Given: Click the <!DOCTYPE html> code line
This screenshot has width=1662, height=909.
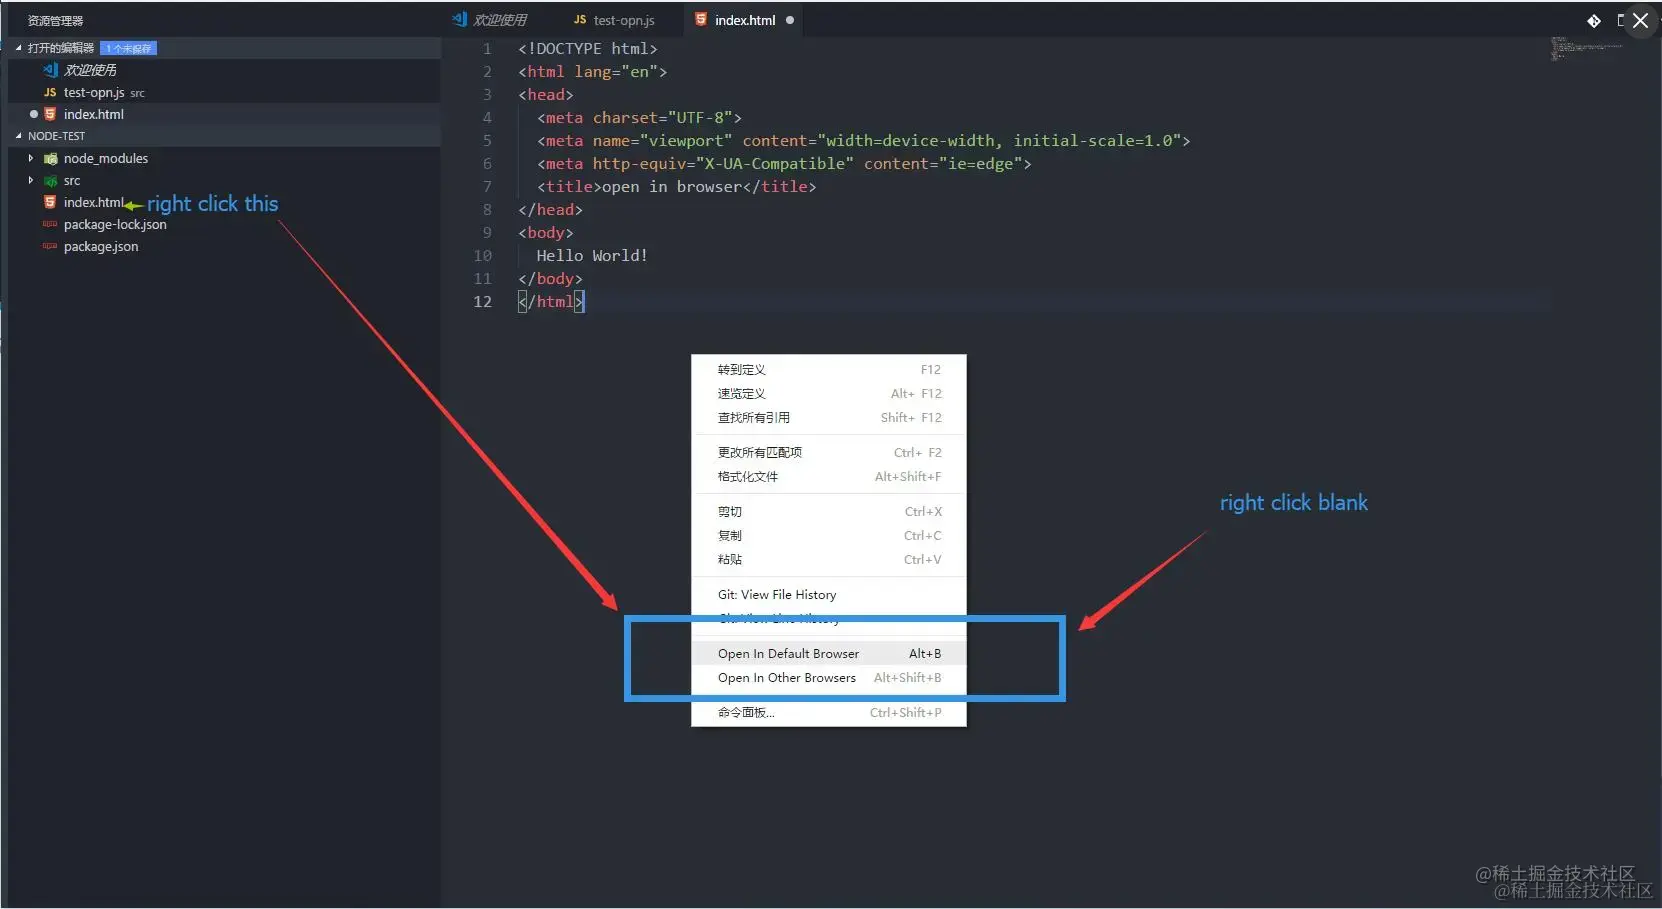Looking at the screenshot, I should tap(588, 48).
